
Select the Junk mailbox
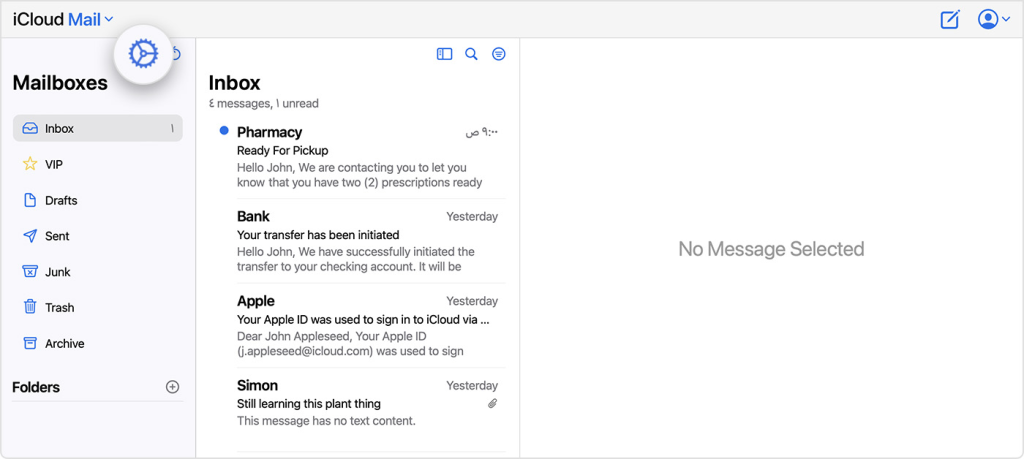point(97,272)
